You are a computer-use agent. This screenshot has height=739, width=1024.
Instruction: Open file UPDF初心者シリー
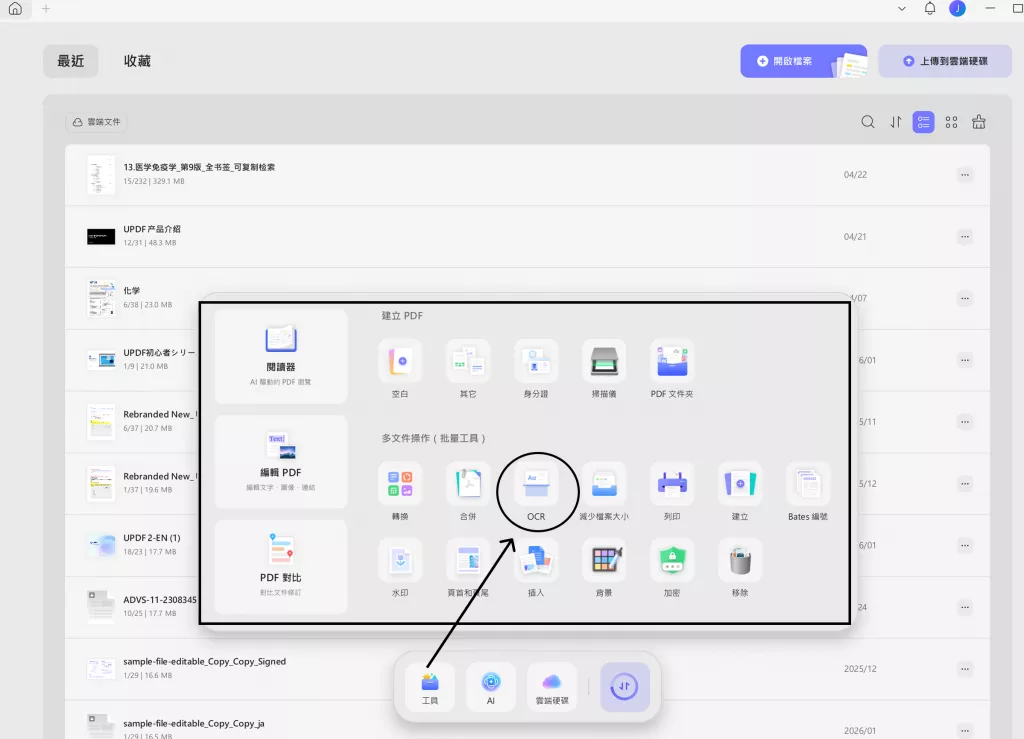click(159, 353)
